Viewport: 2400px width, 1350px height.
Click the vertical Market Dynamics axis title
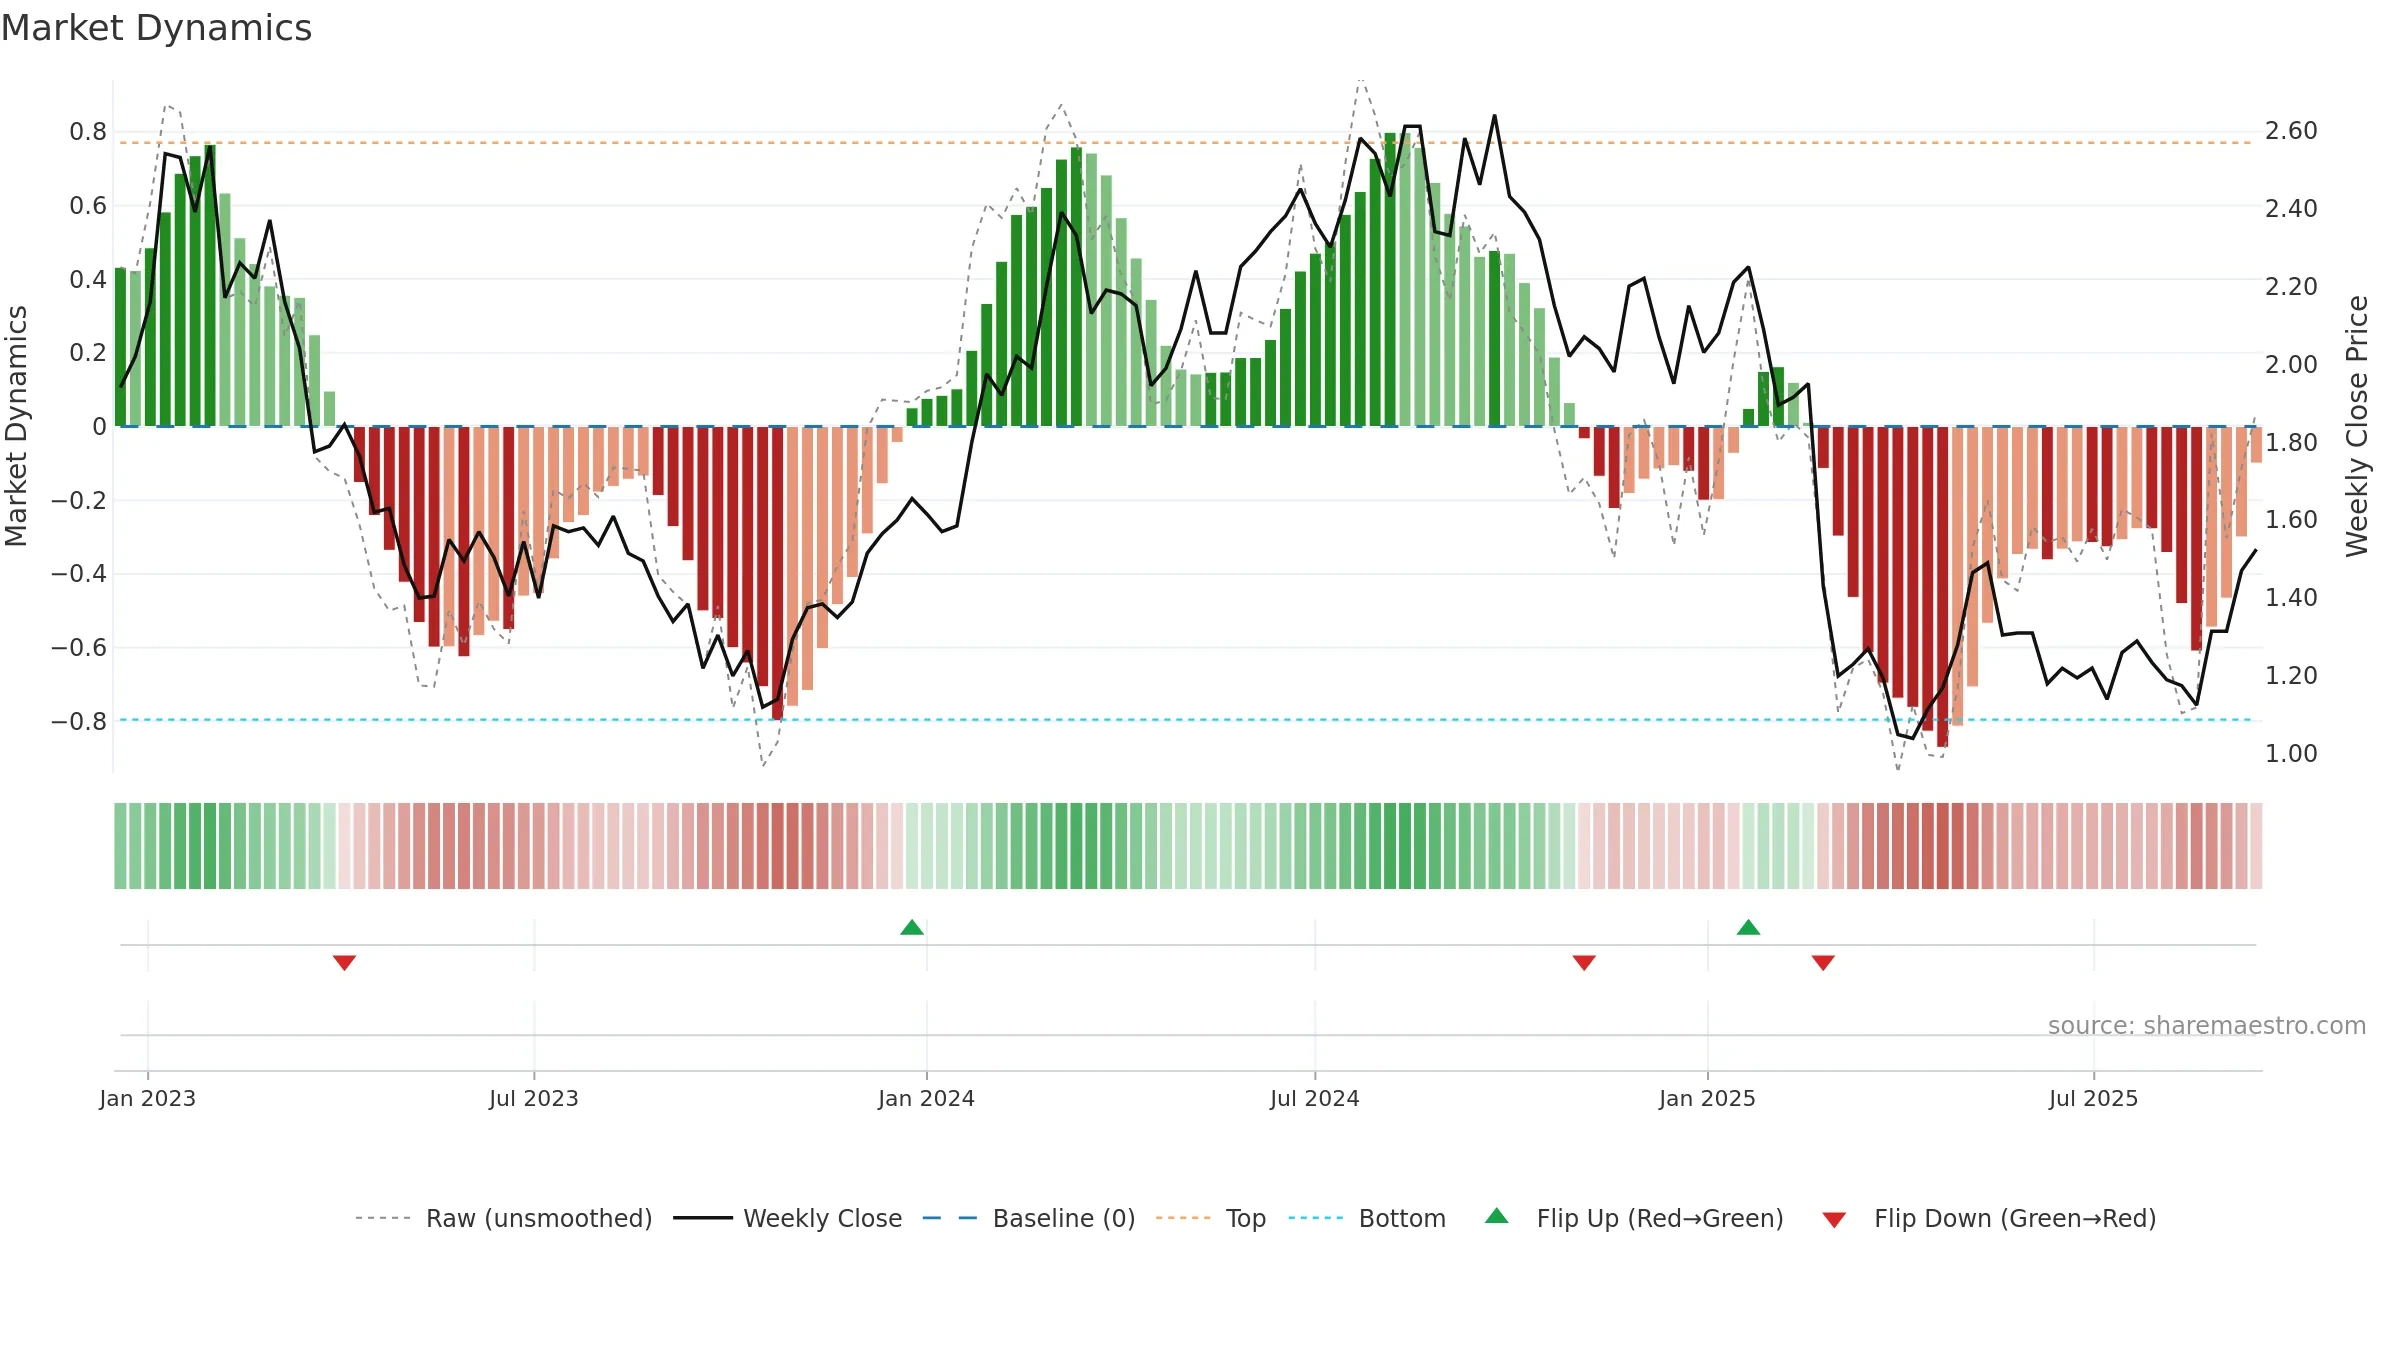coord(16,426)
